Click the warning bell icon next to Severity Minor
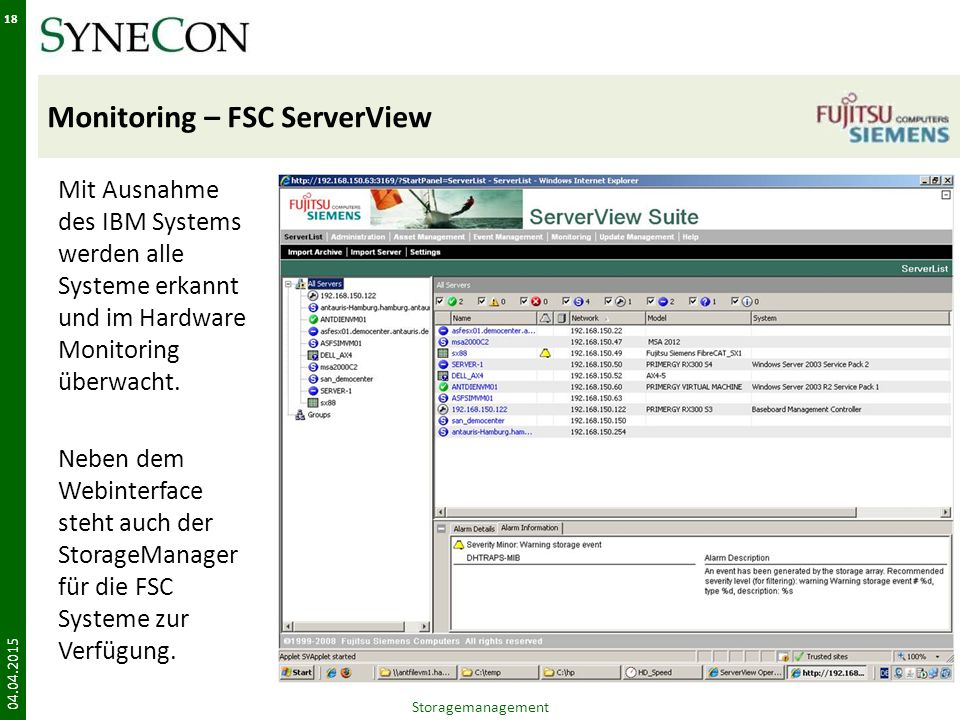Screen dimensions: 960x720 tap(459, 544)
